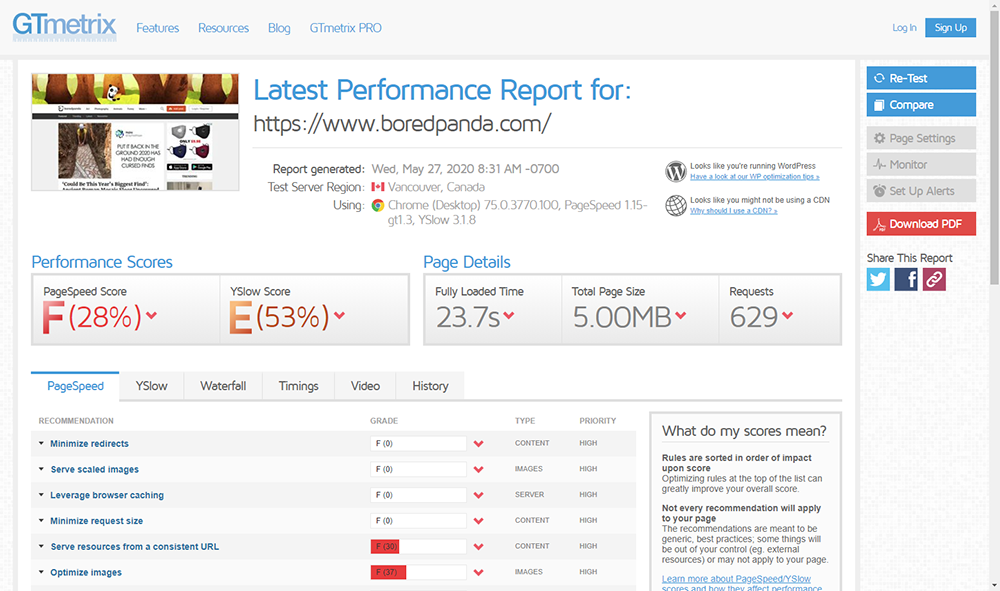This screenshot has width=1000, height=591.
Task: Share report on Twitter
Action: tap(878, 279)
